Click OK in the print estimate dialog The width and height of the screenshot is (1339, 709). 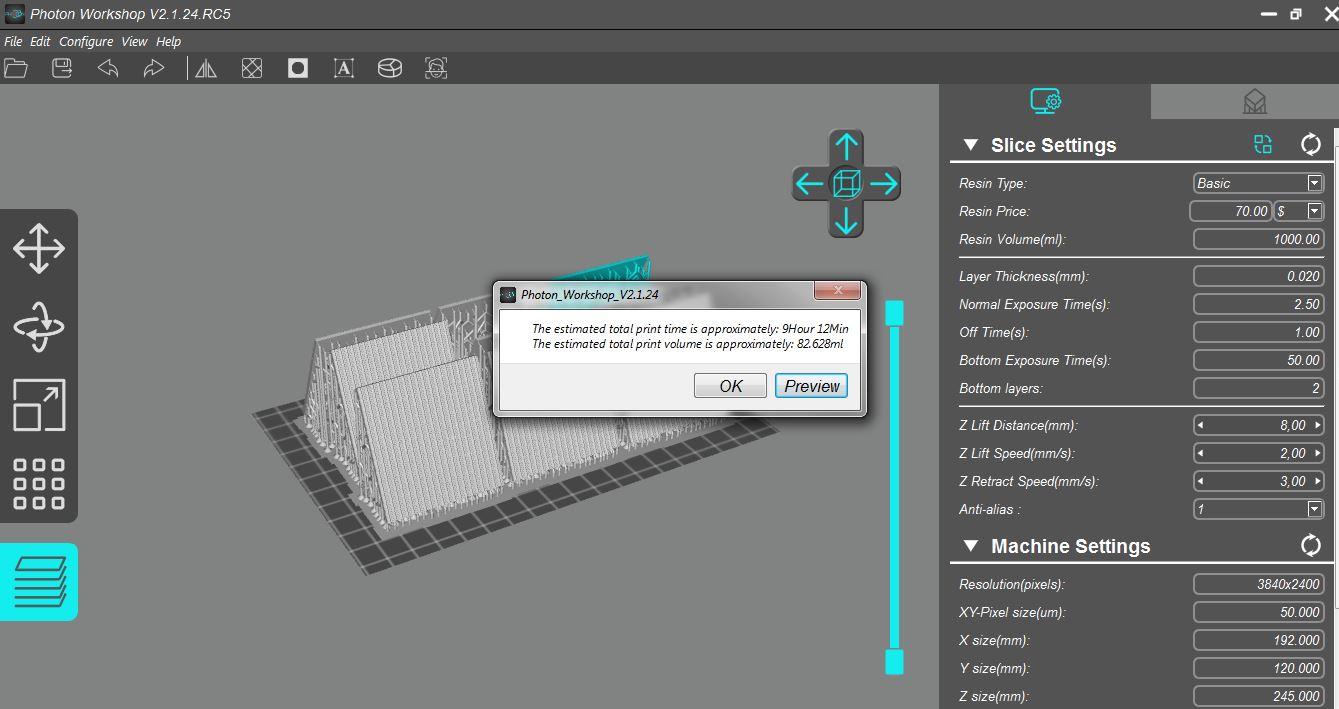click(731, 386)
